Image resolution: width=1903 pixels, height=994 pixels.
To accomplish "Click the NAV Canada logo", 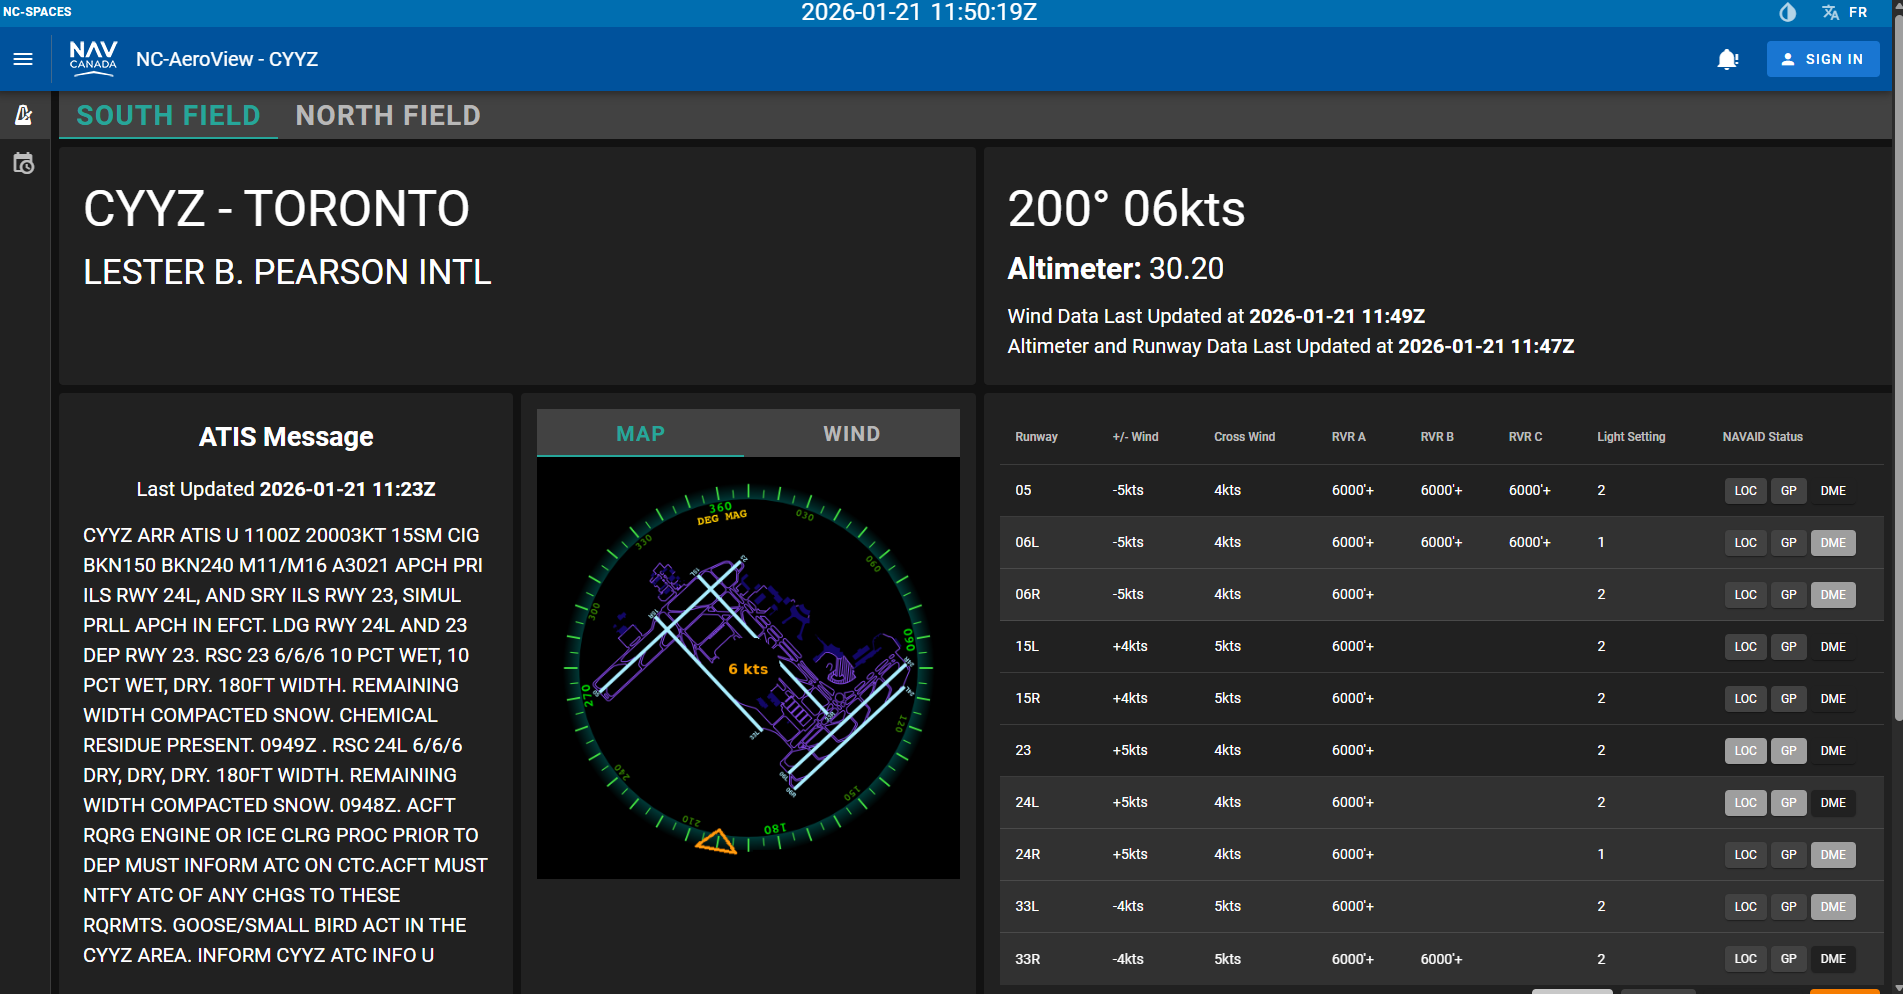I will click(93, 58).
